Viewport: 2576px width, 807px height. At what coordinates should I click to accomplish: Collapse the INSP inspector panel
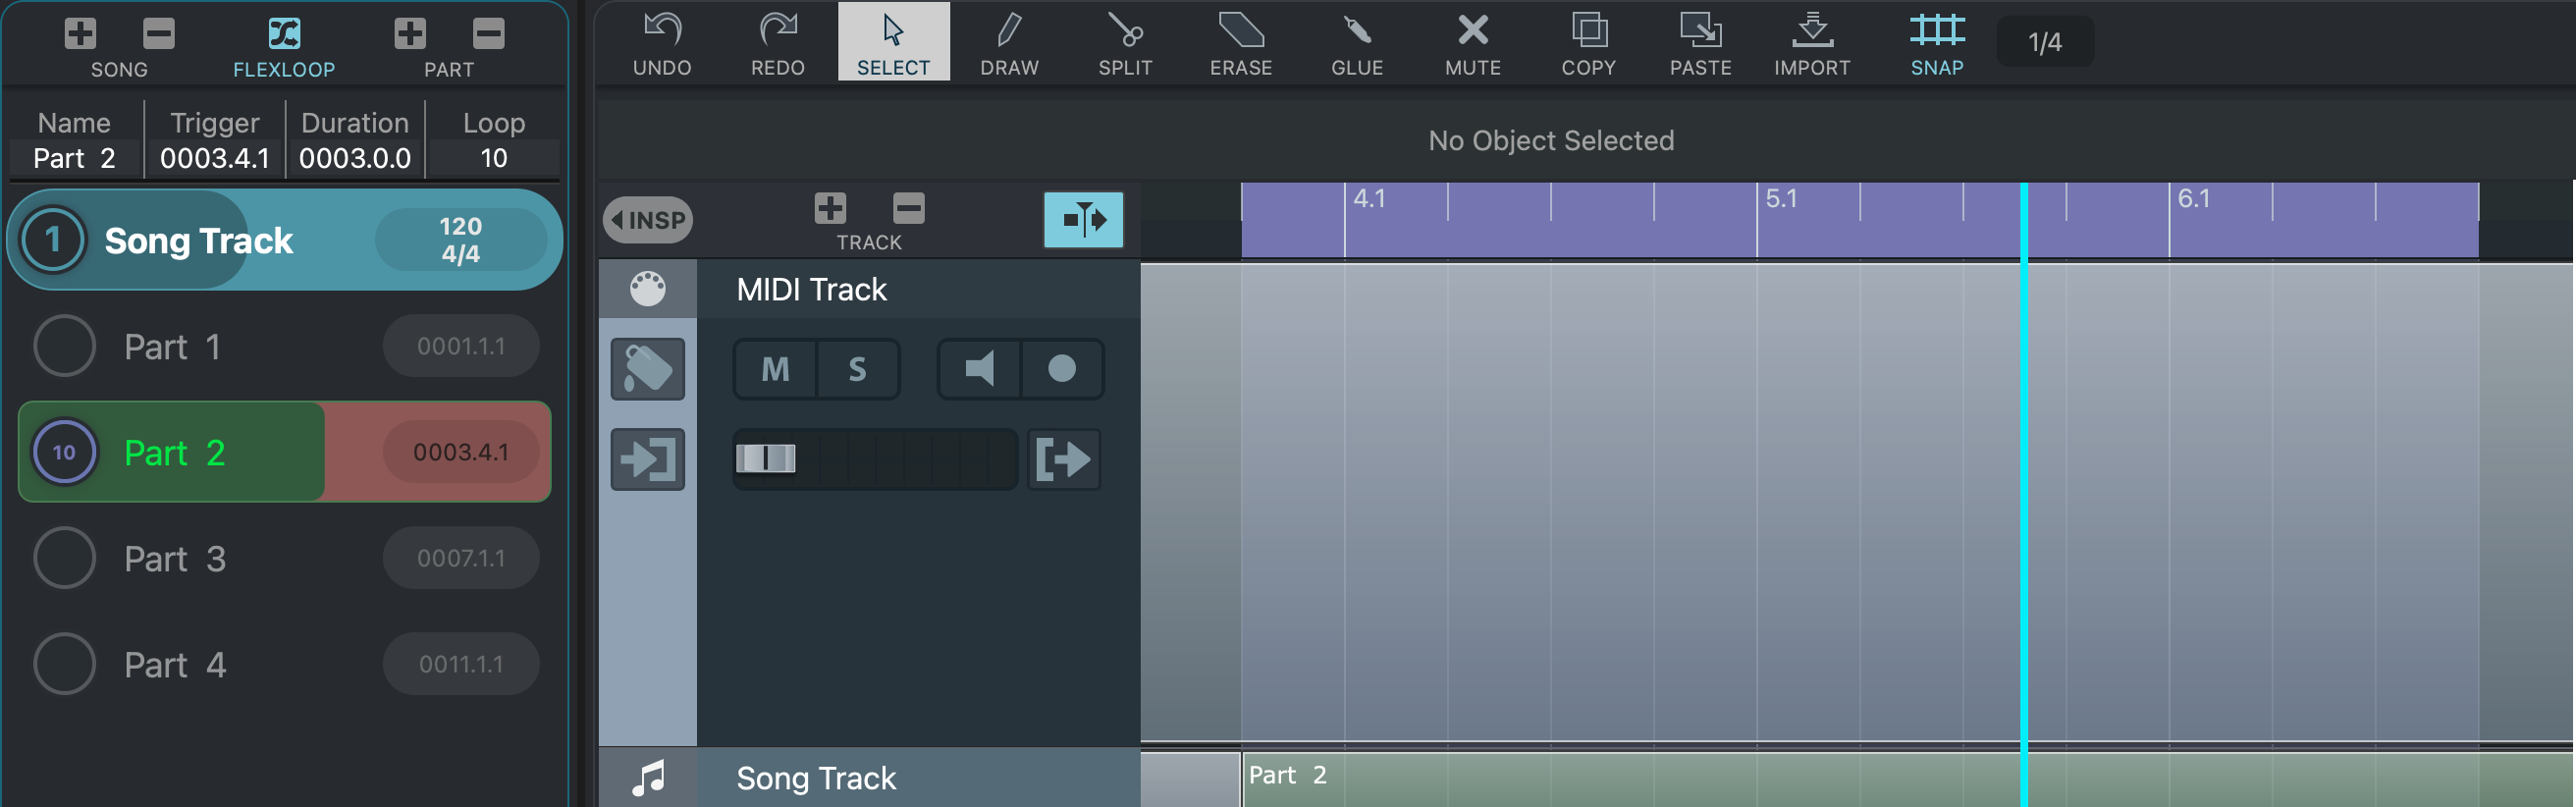click(x=648, y=220)
